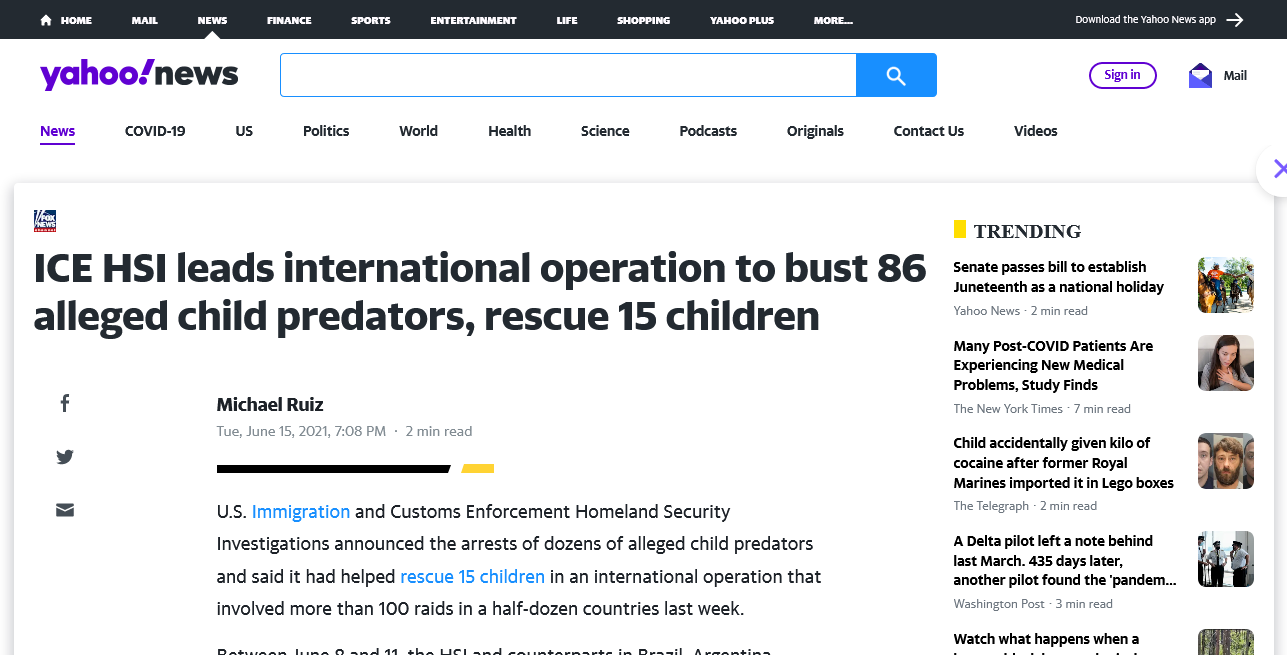1287x655 pixels.
Task: Click the arrow next to Download app
Action: point(1235,20)
